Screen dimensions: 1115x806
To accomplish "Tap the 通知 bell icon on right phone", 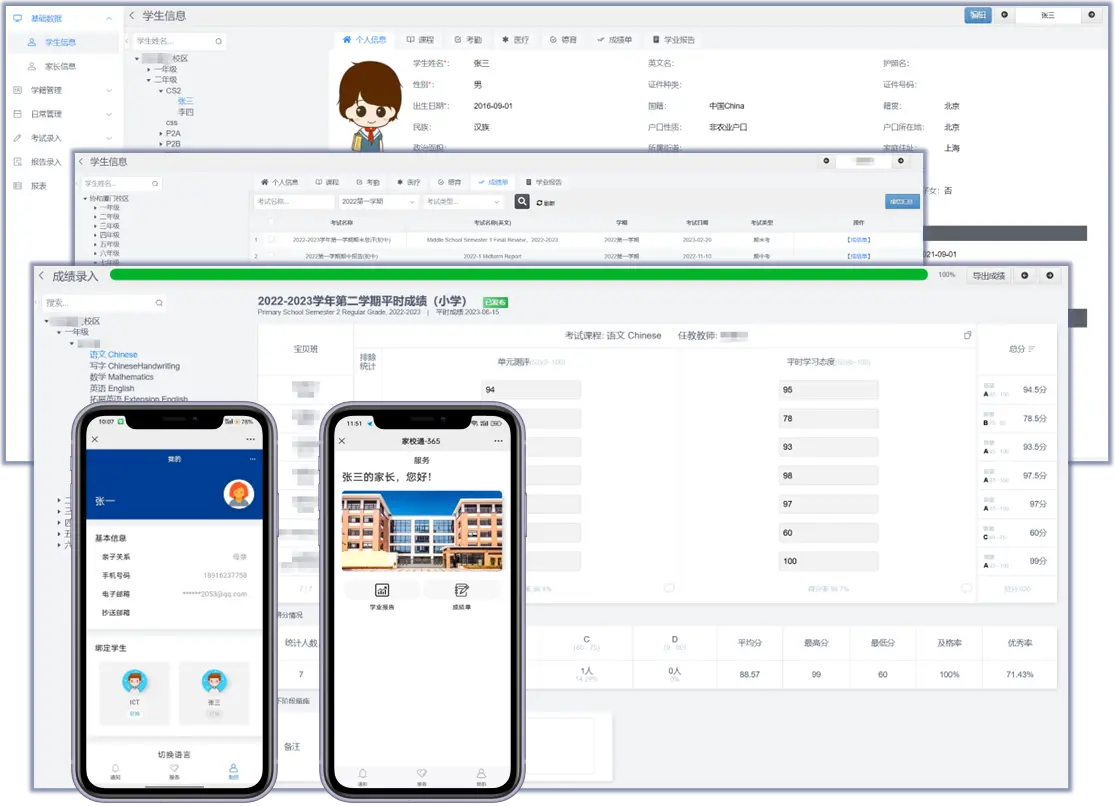I will [x=362, y=774].
